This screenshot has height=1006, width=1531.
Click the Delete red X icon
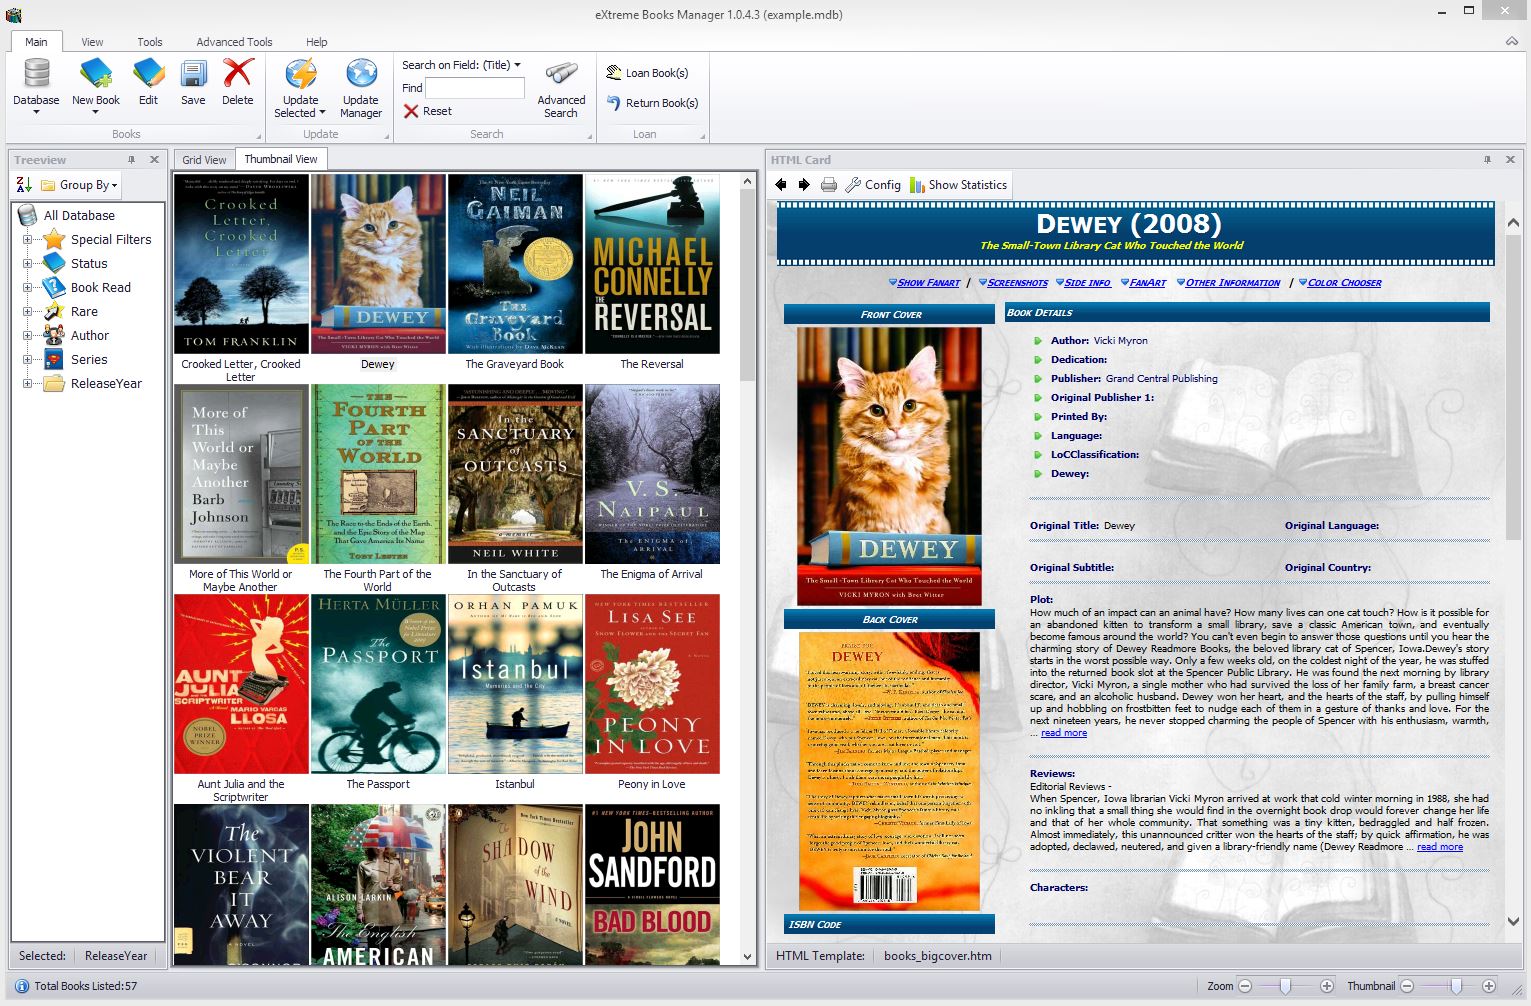[238, 75]
